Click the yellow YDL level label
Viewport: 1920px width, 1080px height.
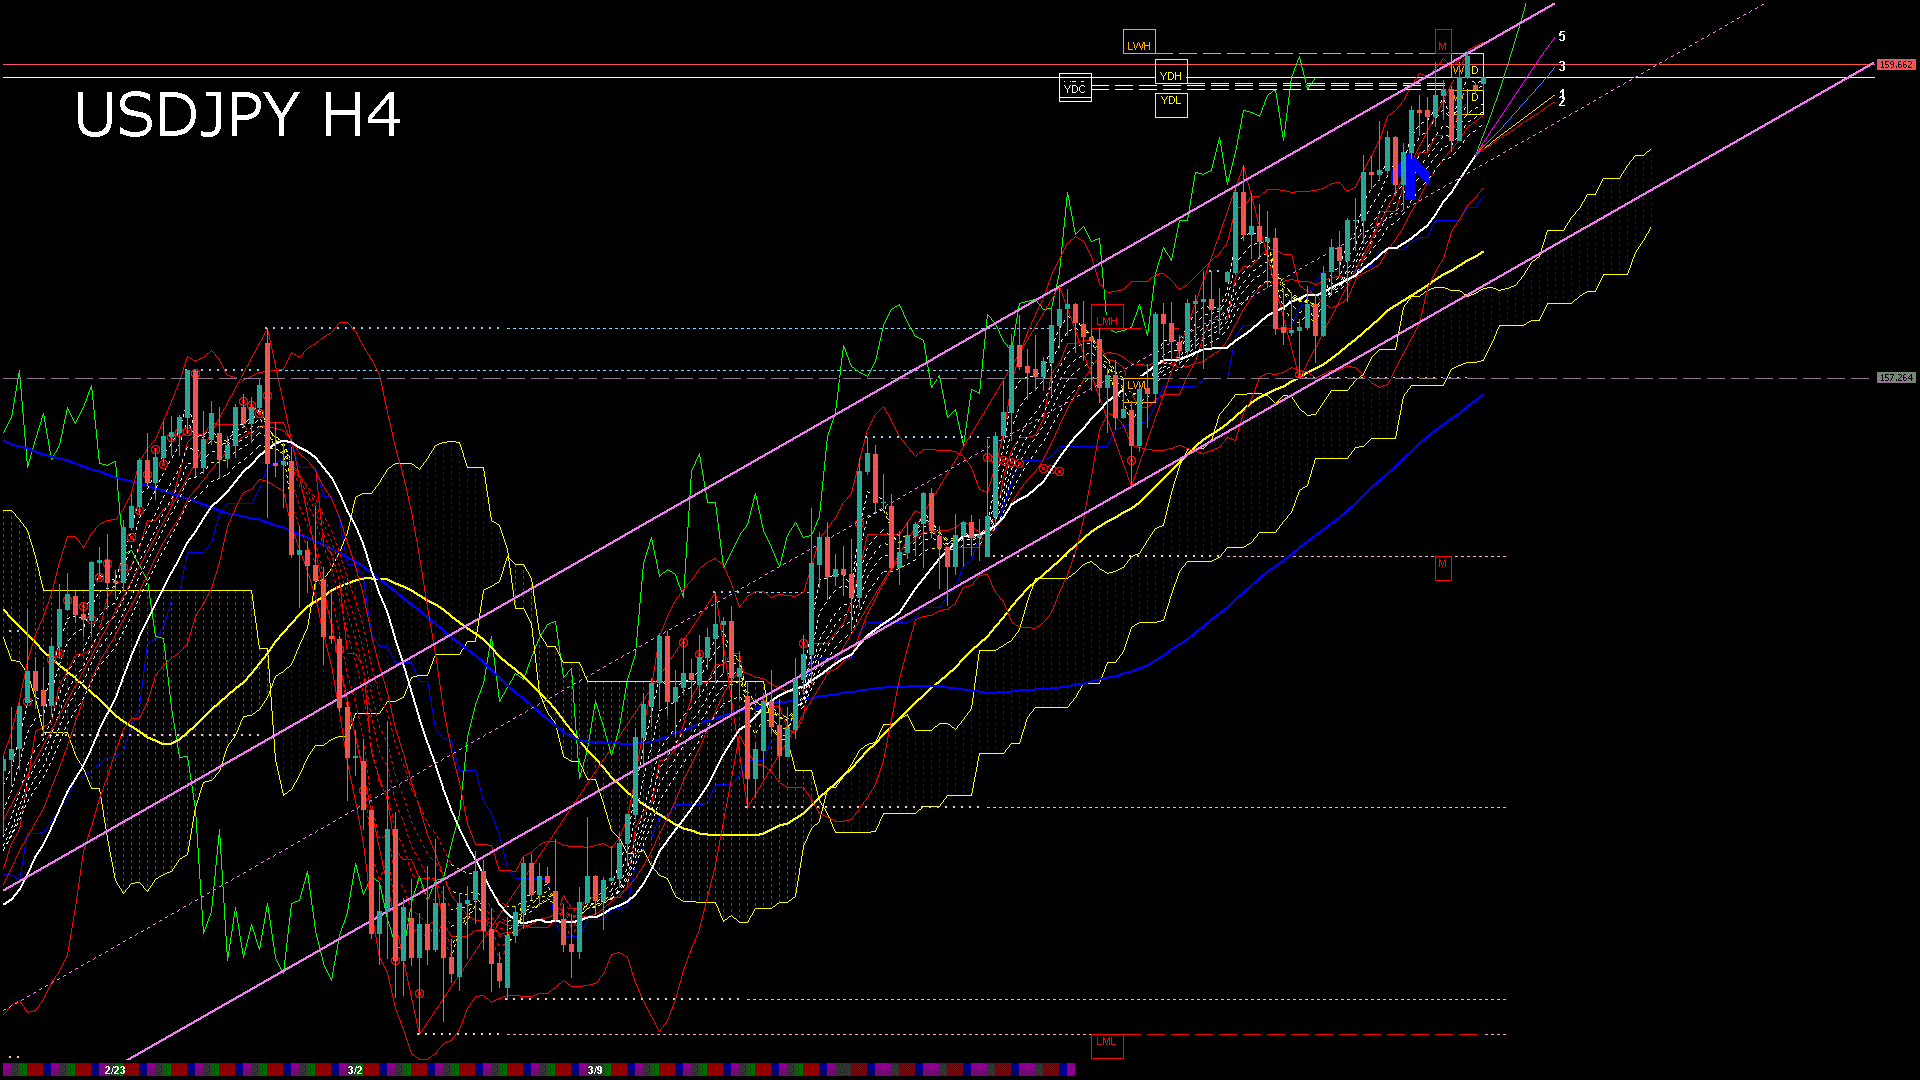(x=1170, y=100)
